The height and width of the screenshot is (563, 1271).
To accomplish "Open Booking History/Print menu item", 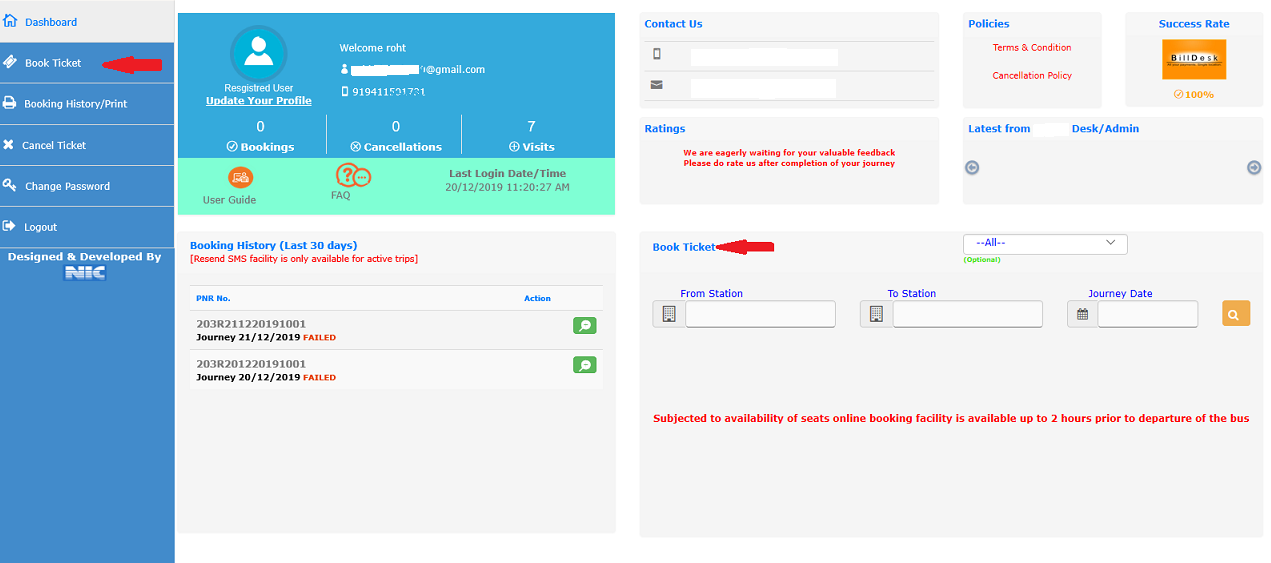I will tap(75, 104).
